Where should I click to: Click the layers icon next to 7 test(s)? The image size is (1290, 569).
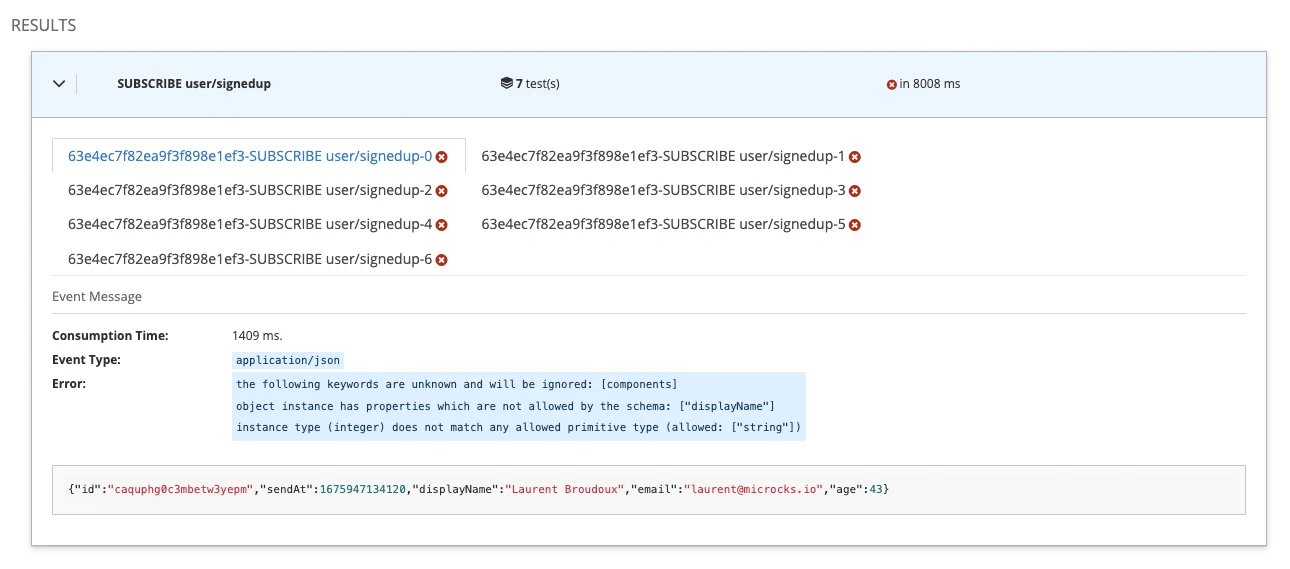506,84
